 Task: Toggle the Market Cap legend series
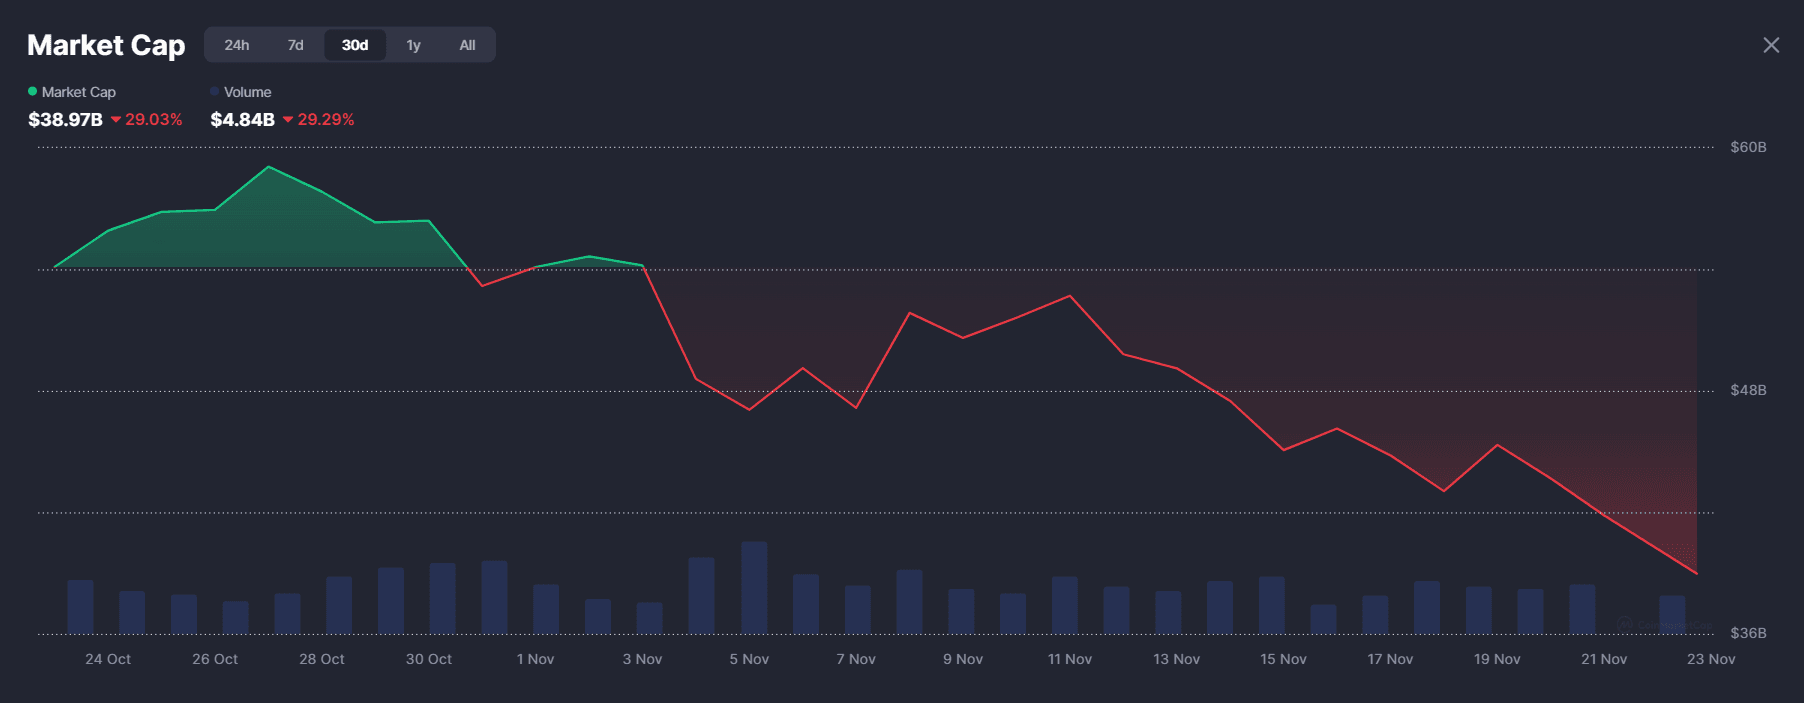coord(78,92)
